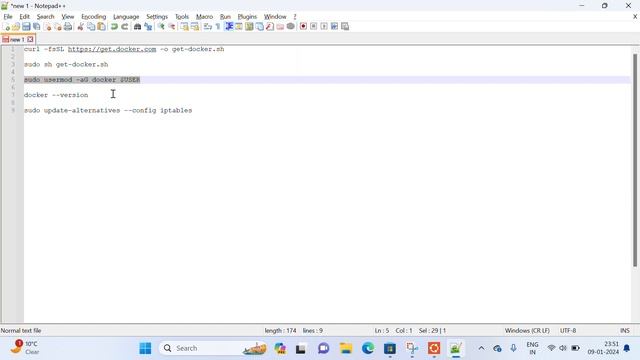Create a new document with New icon
This screenshot has width=640, height=360.
(x=6, y=27)
